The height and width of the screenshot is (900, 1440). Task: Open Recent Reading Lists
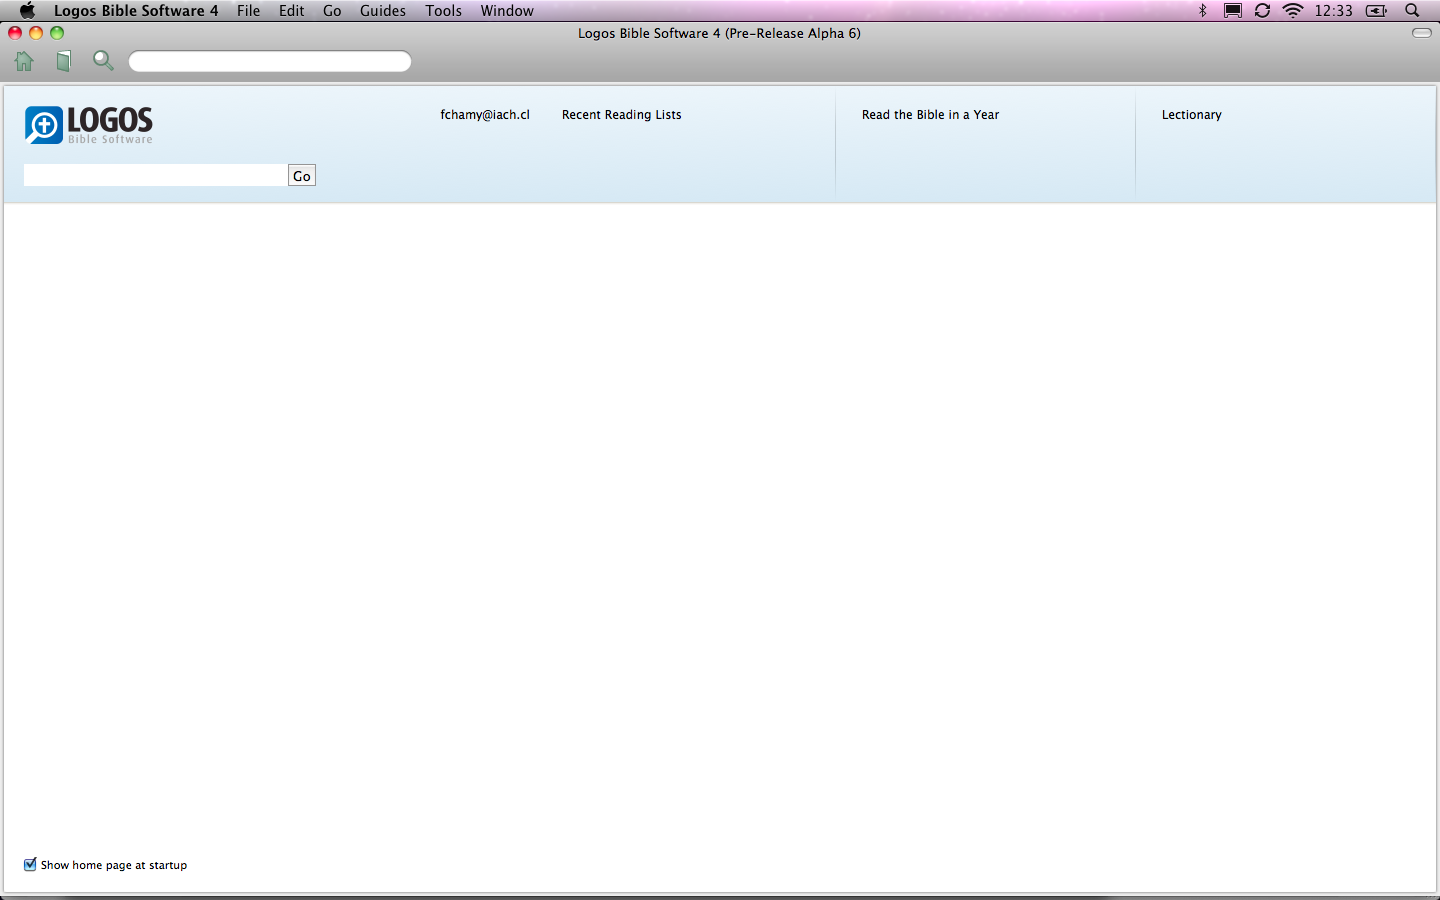tap(622, 115)
